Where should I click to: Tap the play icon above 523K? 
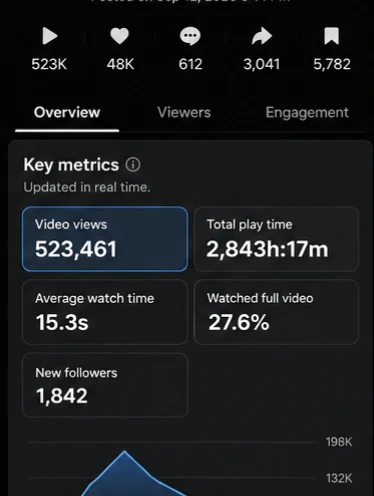50,36
